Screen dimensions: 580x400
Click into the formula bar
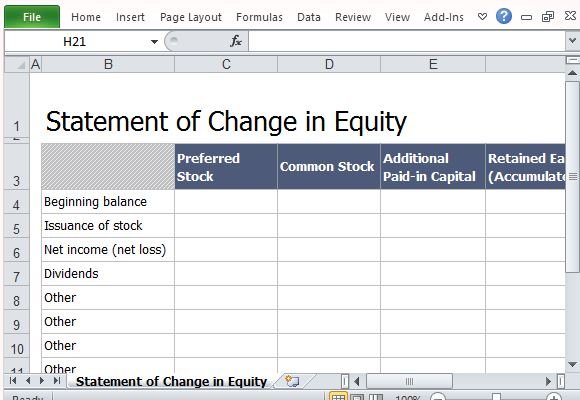point(406,41)
